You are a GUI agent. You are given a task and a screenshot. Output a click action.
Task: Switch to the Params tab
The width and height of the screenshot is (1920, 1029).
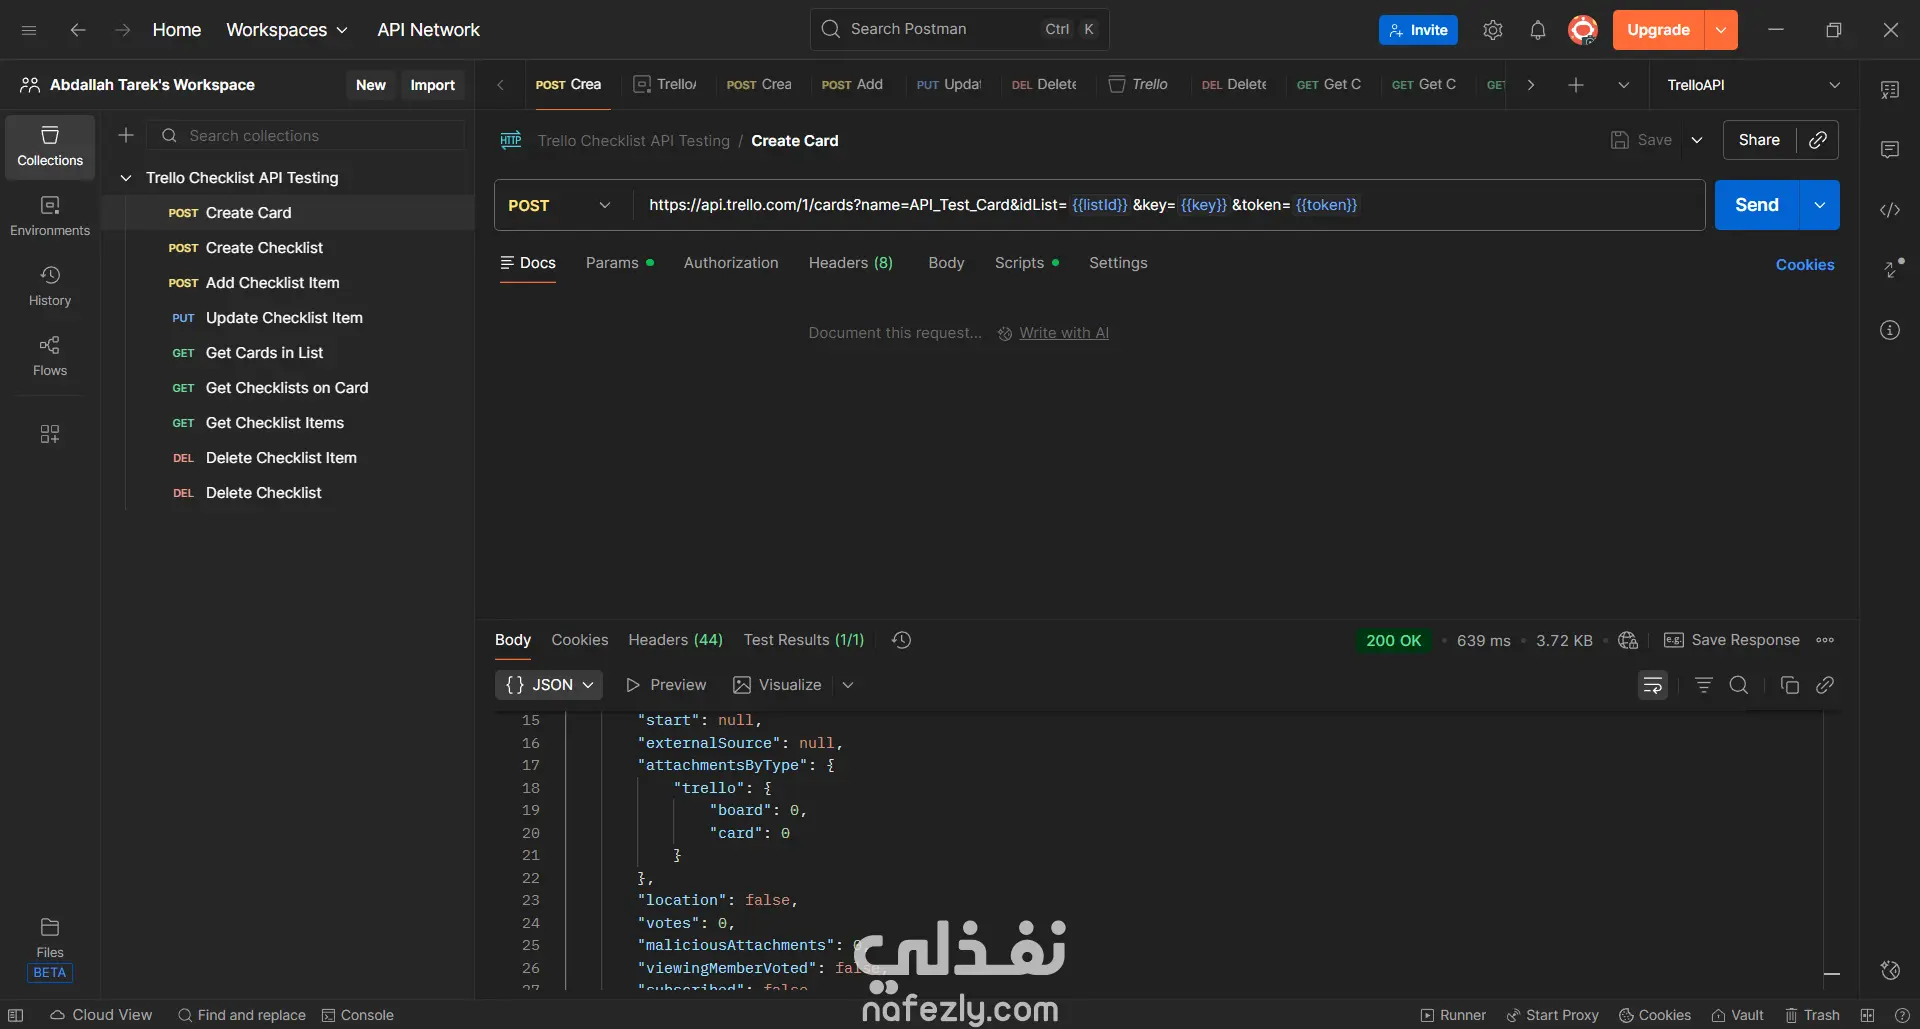[x=619, y=263]
